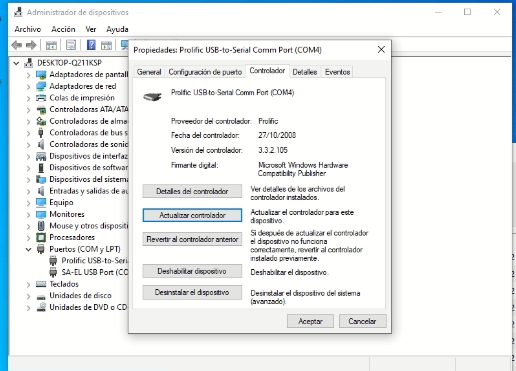Click the Puertos (COM y LPT) icon
This screenshot has width=516, height=371.
41,249
